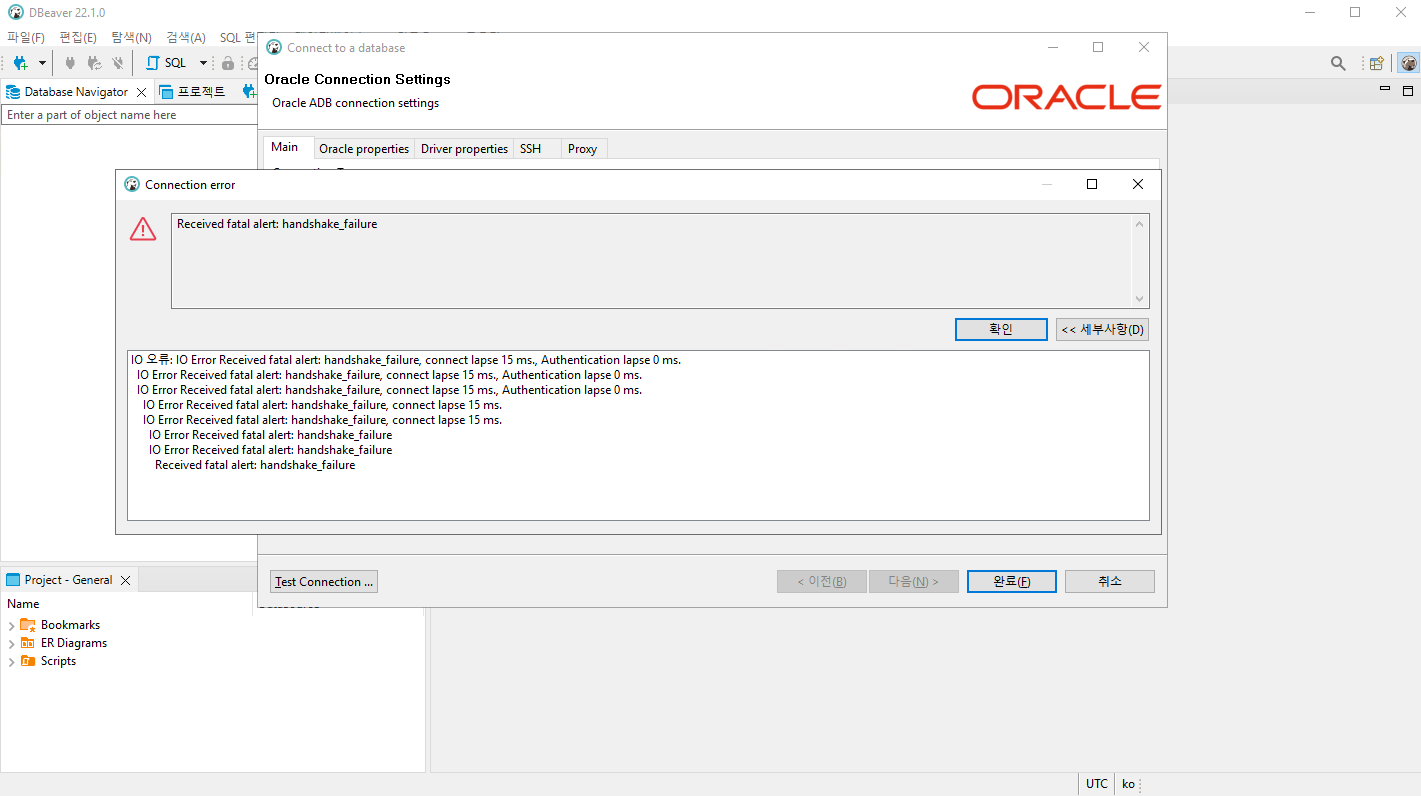Click the red warning triangle icon
This screenshot has width=1421, height=796.
(143, 229)
